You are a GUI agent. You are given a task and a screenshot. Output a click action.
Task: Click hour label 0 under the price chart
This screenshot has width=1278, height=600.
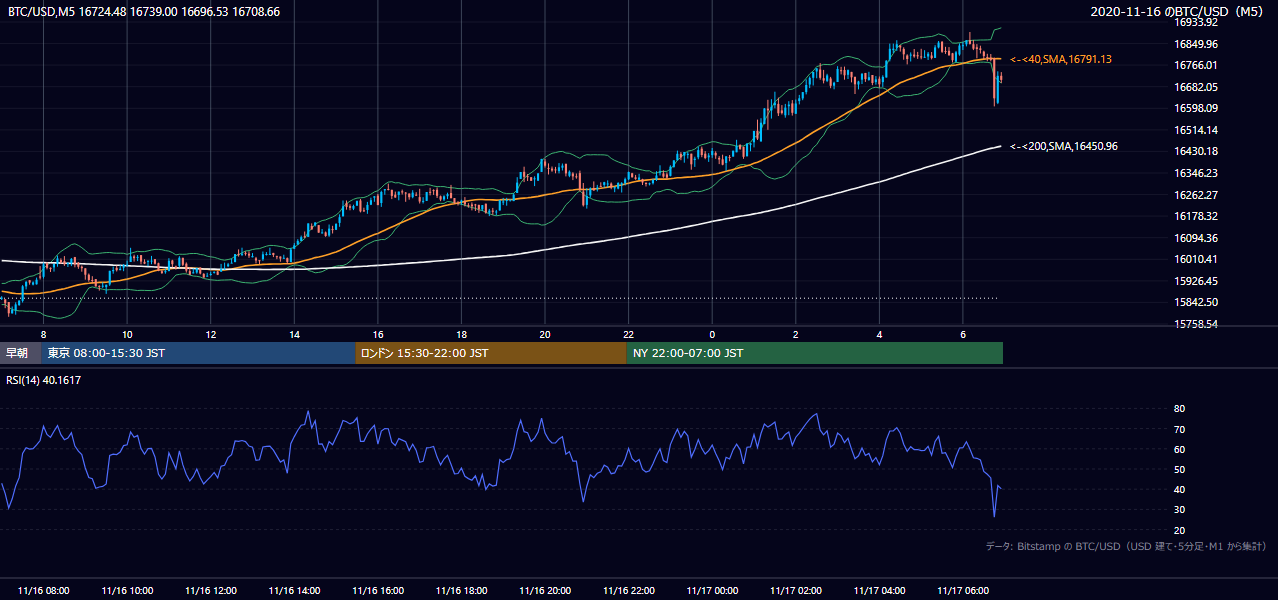tap(713, 334)
